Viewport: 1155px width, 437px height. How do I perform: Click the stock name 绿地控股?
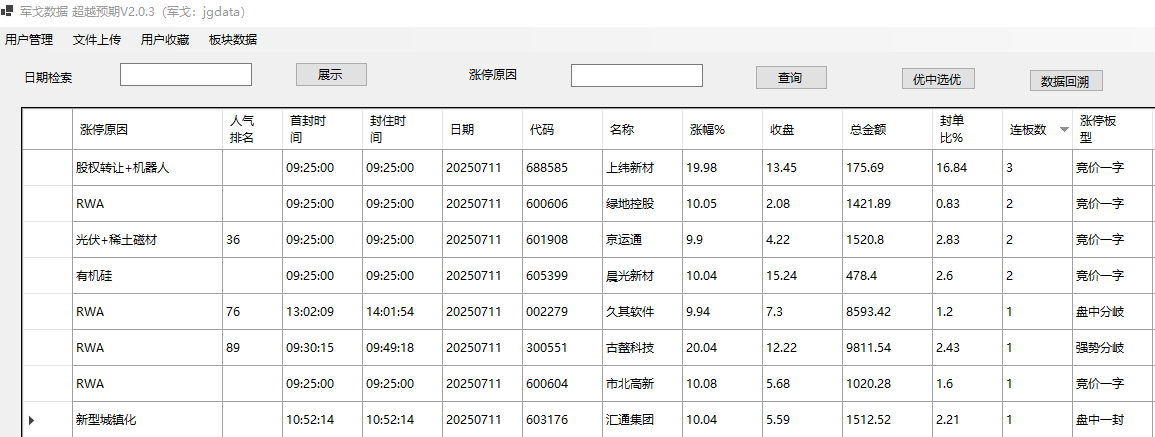pos(642,203)
